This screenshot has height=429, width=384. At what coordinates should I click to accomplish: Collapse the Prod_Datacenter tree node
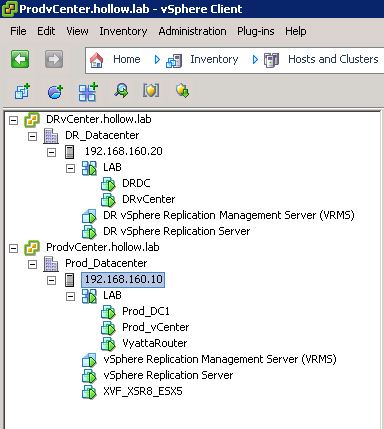click(32, 264)
